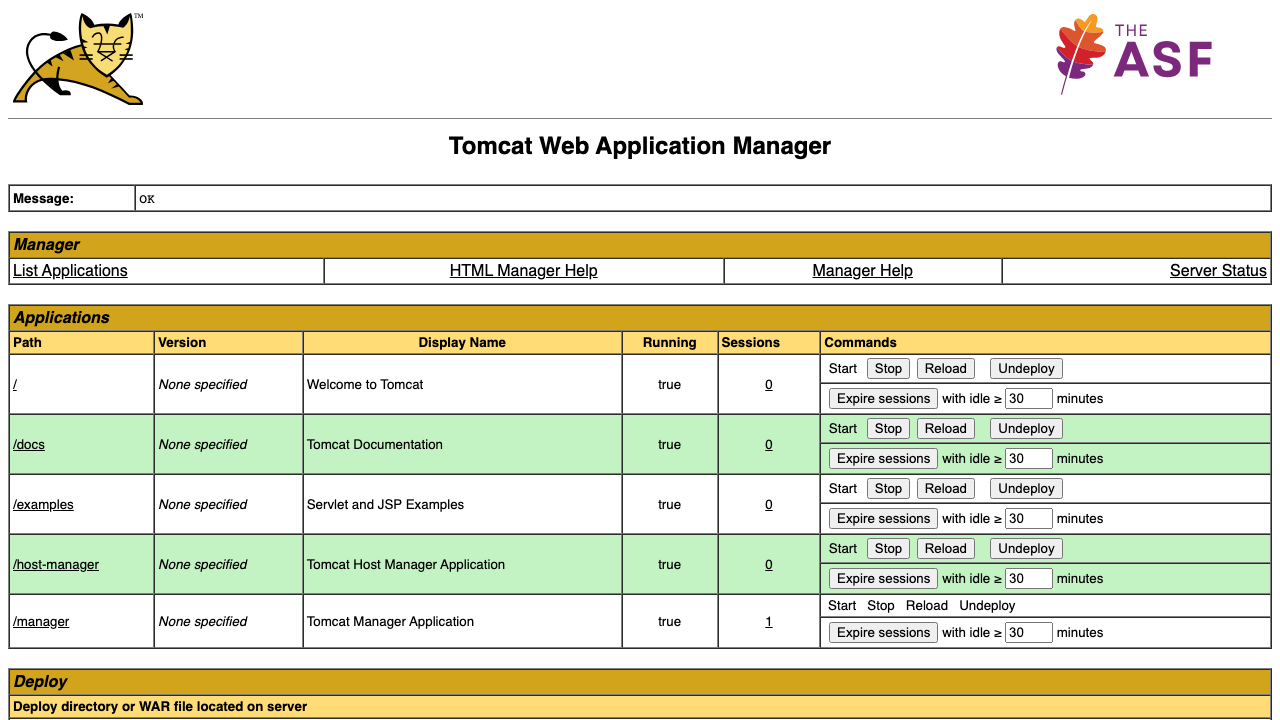This screenshot has height=720, width=1280.
Task: Open the Manager Help link
Action: [x=862, y=271]
